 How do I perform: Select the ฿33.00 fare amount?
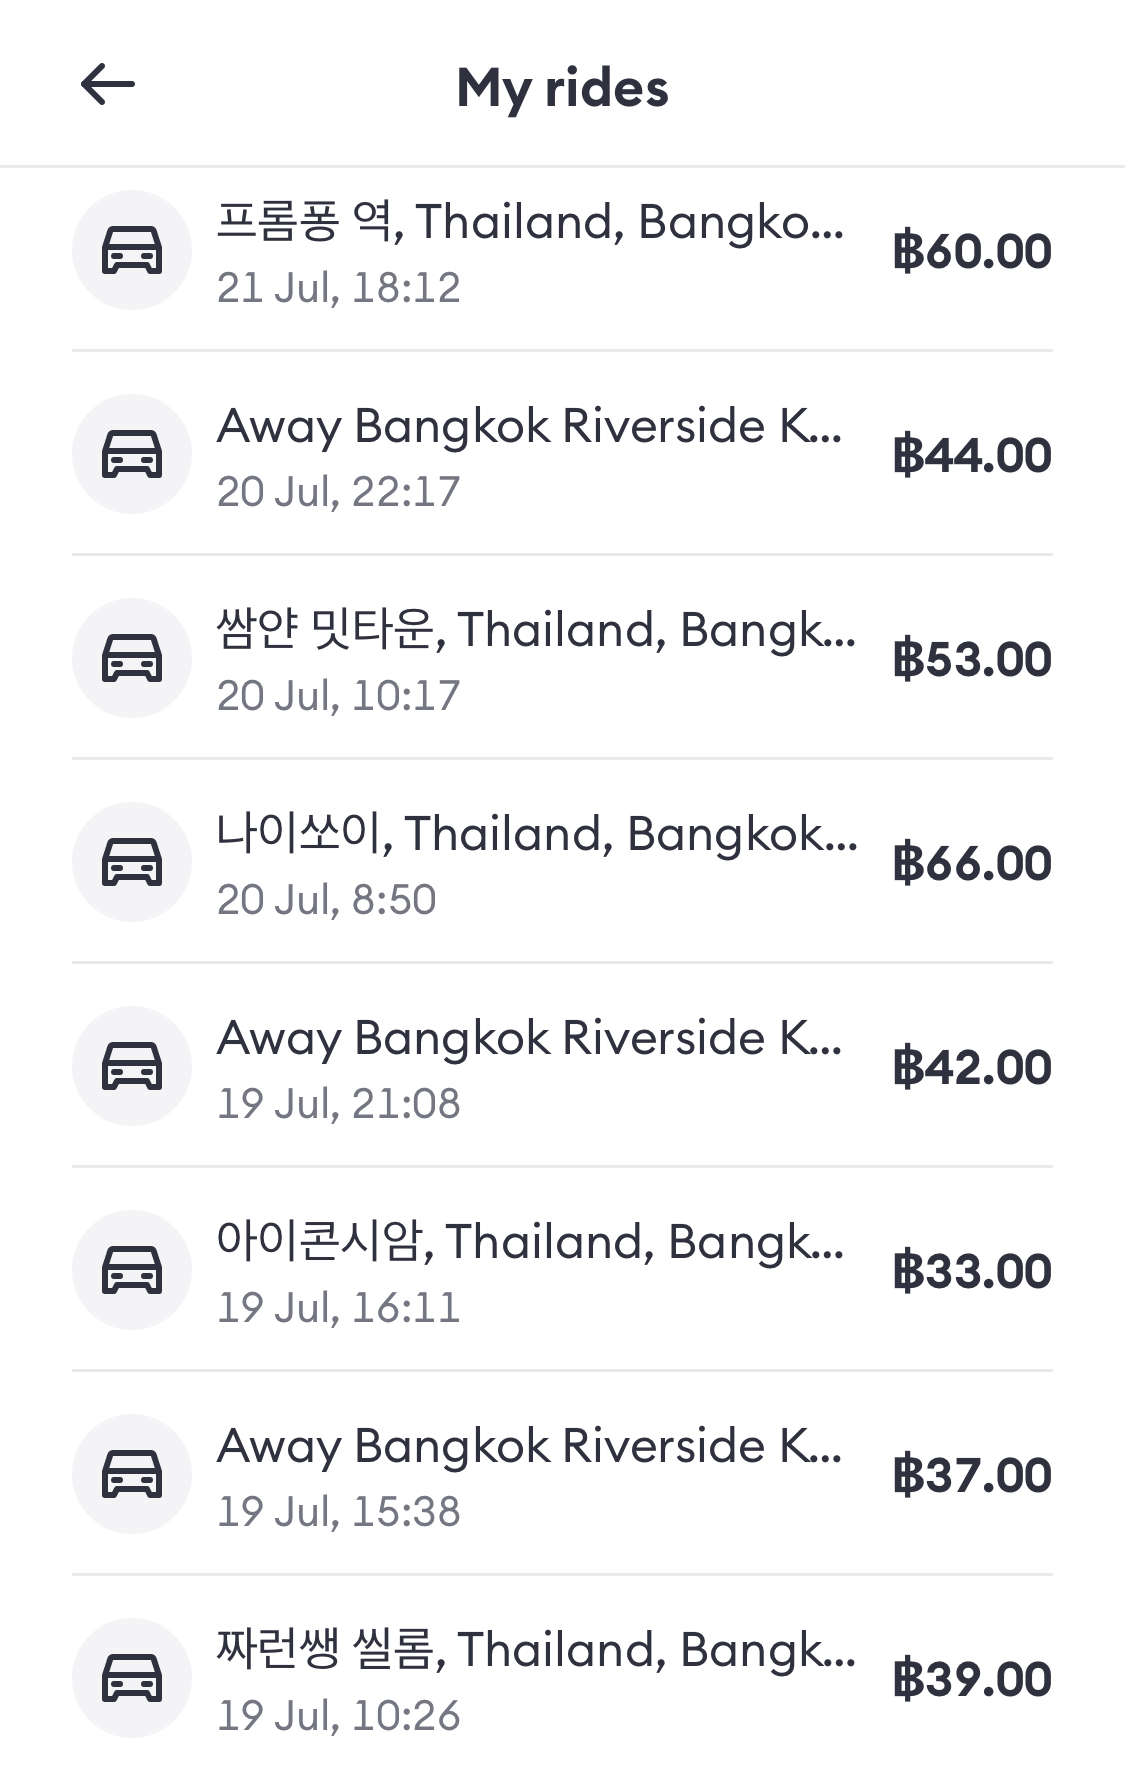[972, 1271]
